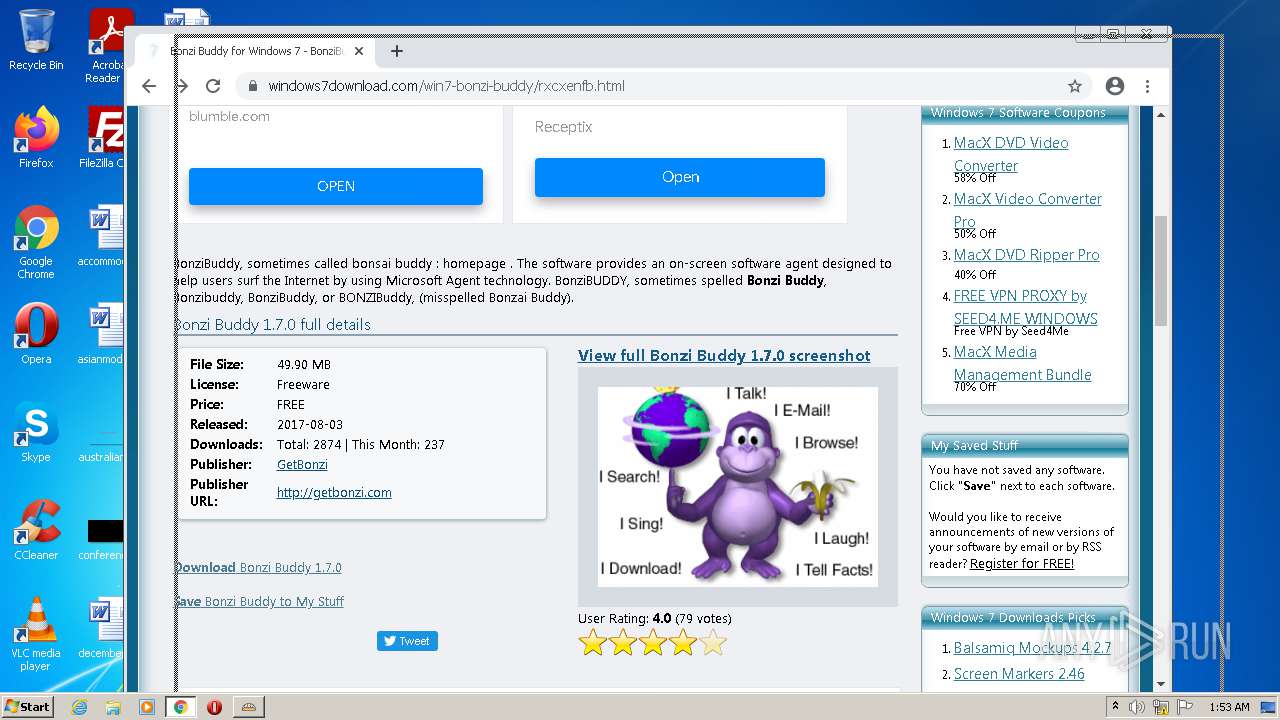The width and height of the screenshot is (1280, 720).
Task: Click the network tray icon
Action: pos(1163,707)
